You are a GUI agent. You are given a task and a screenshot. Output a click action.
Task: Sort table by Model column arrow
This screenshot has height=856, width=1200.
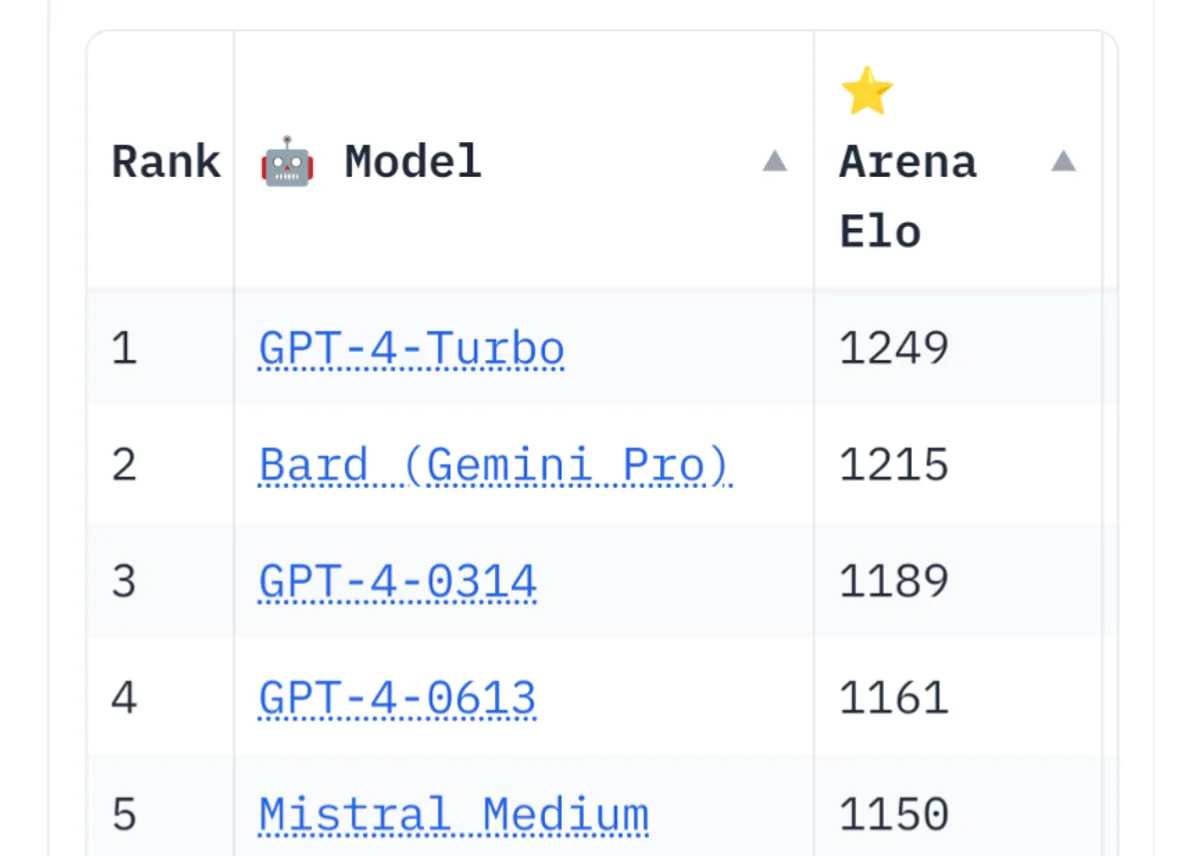pyautogui.click(x=774, y=161)
